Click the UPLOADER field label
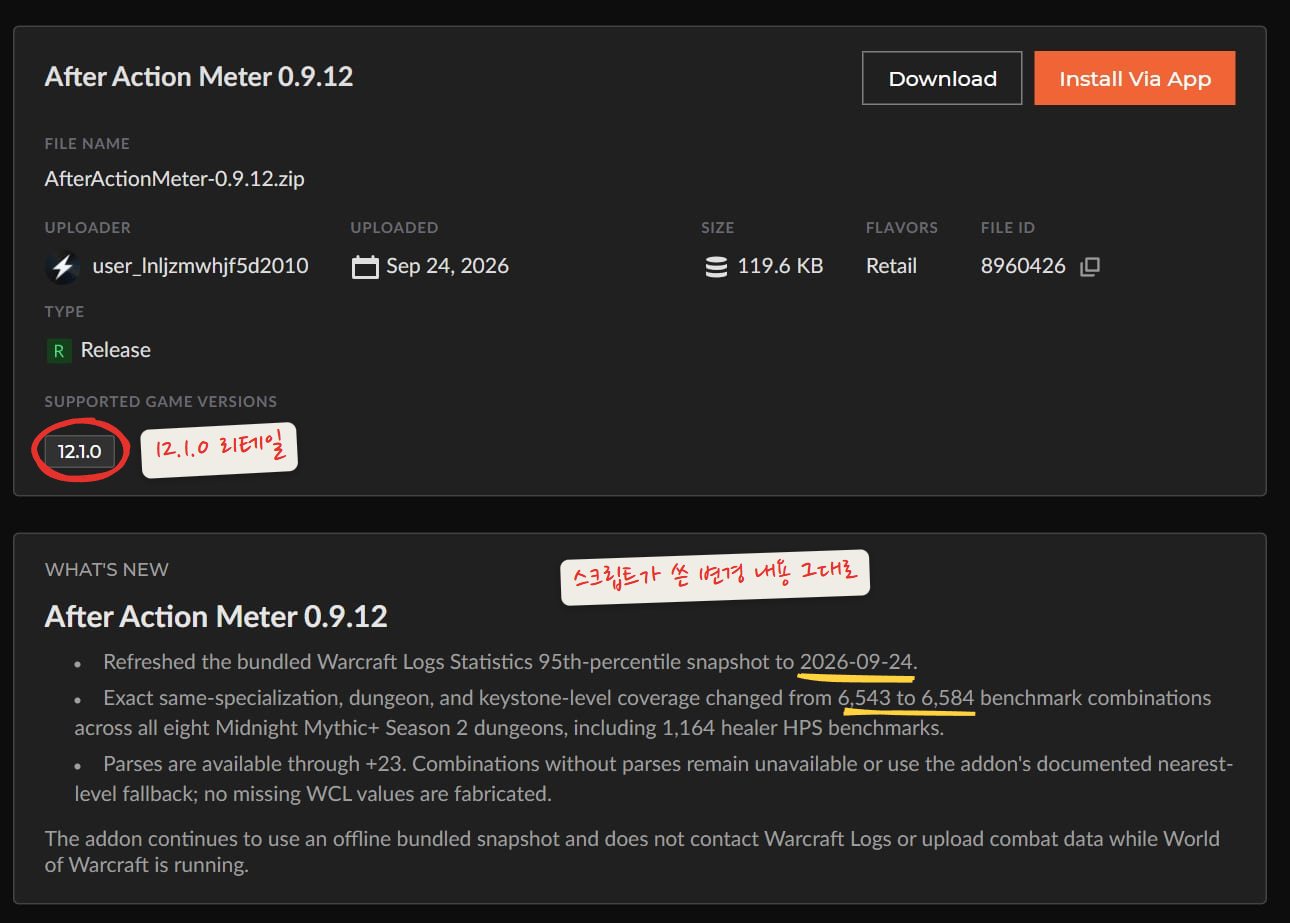 [88, 228]
